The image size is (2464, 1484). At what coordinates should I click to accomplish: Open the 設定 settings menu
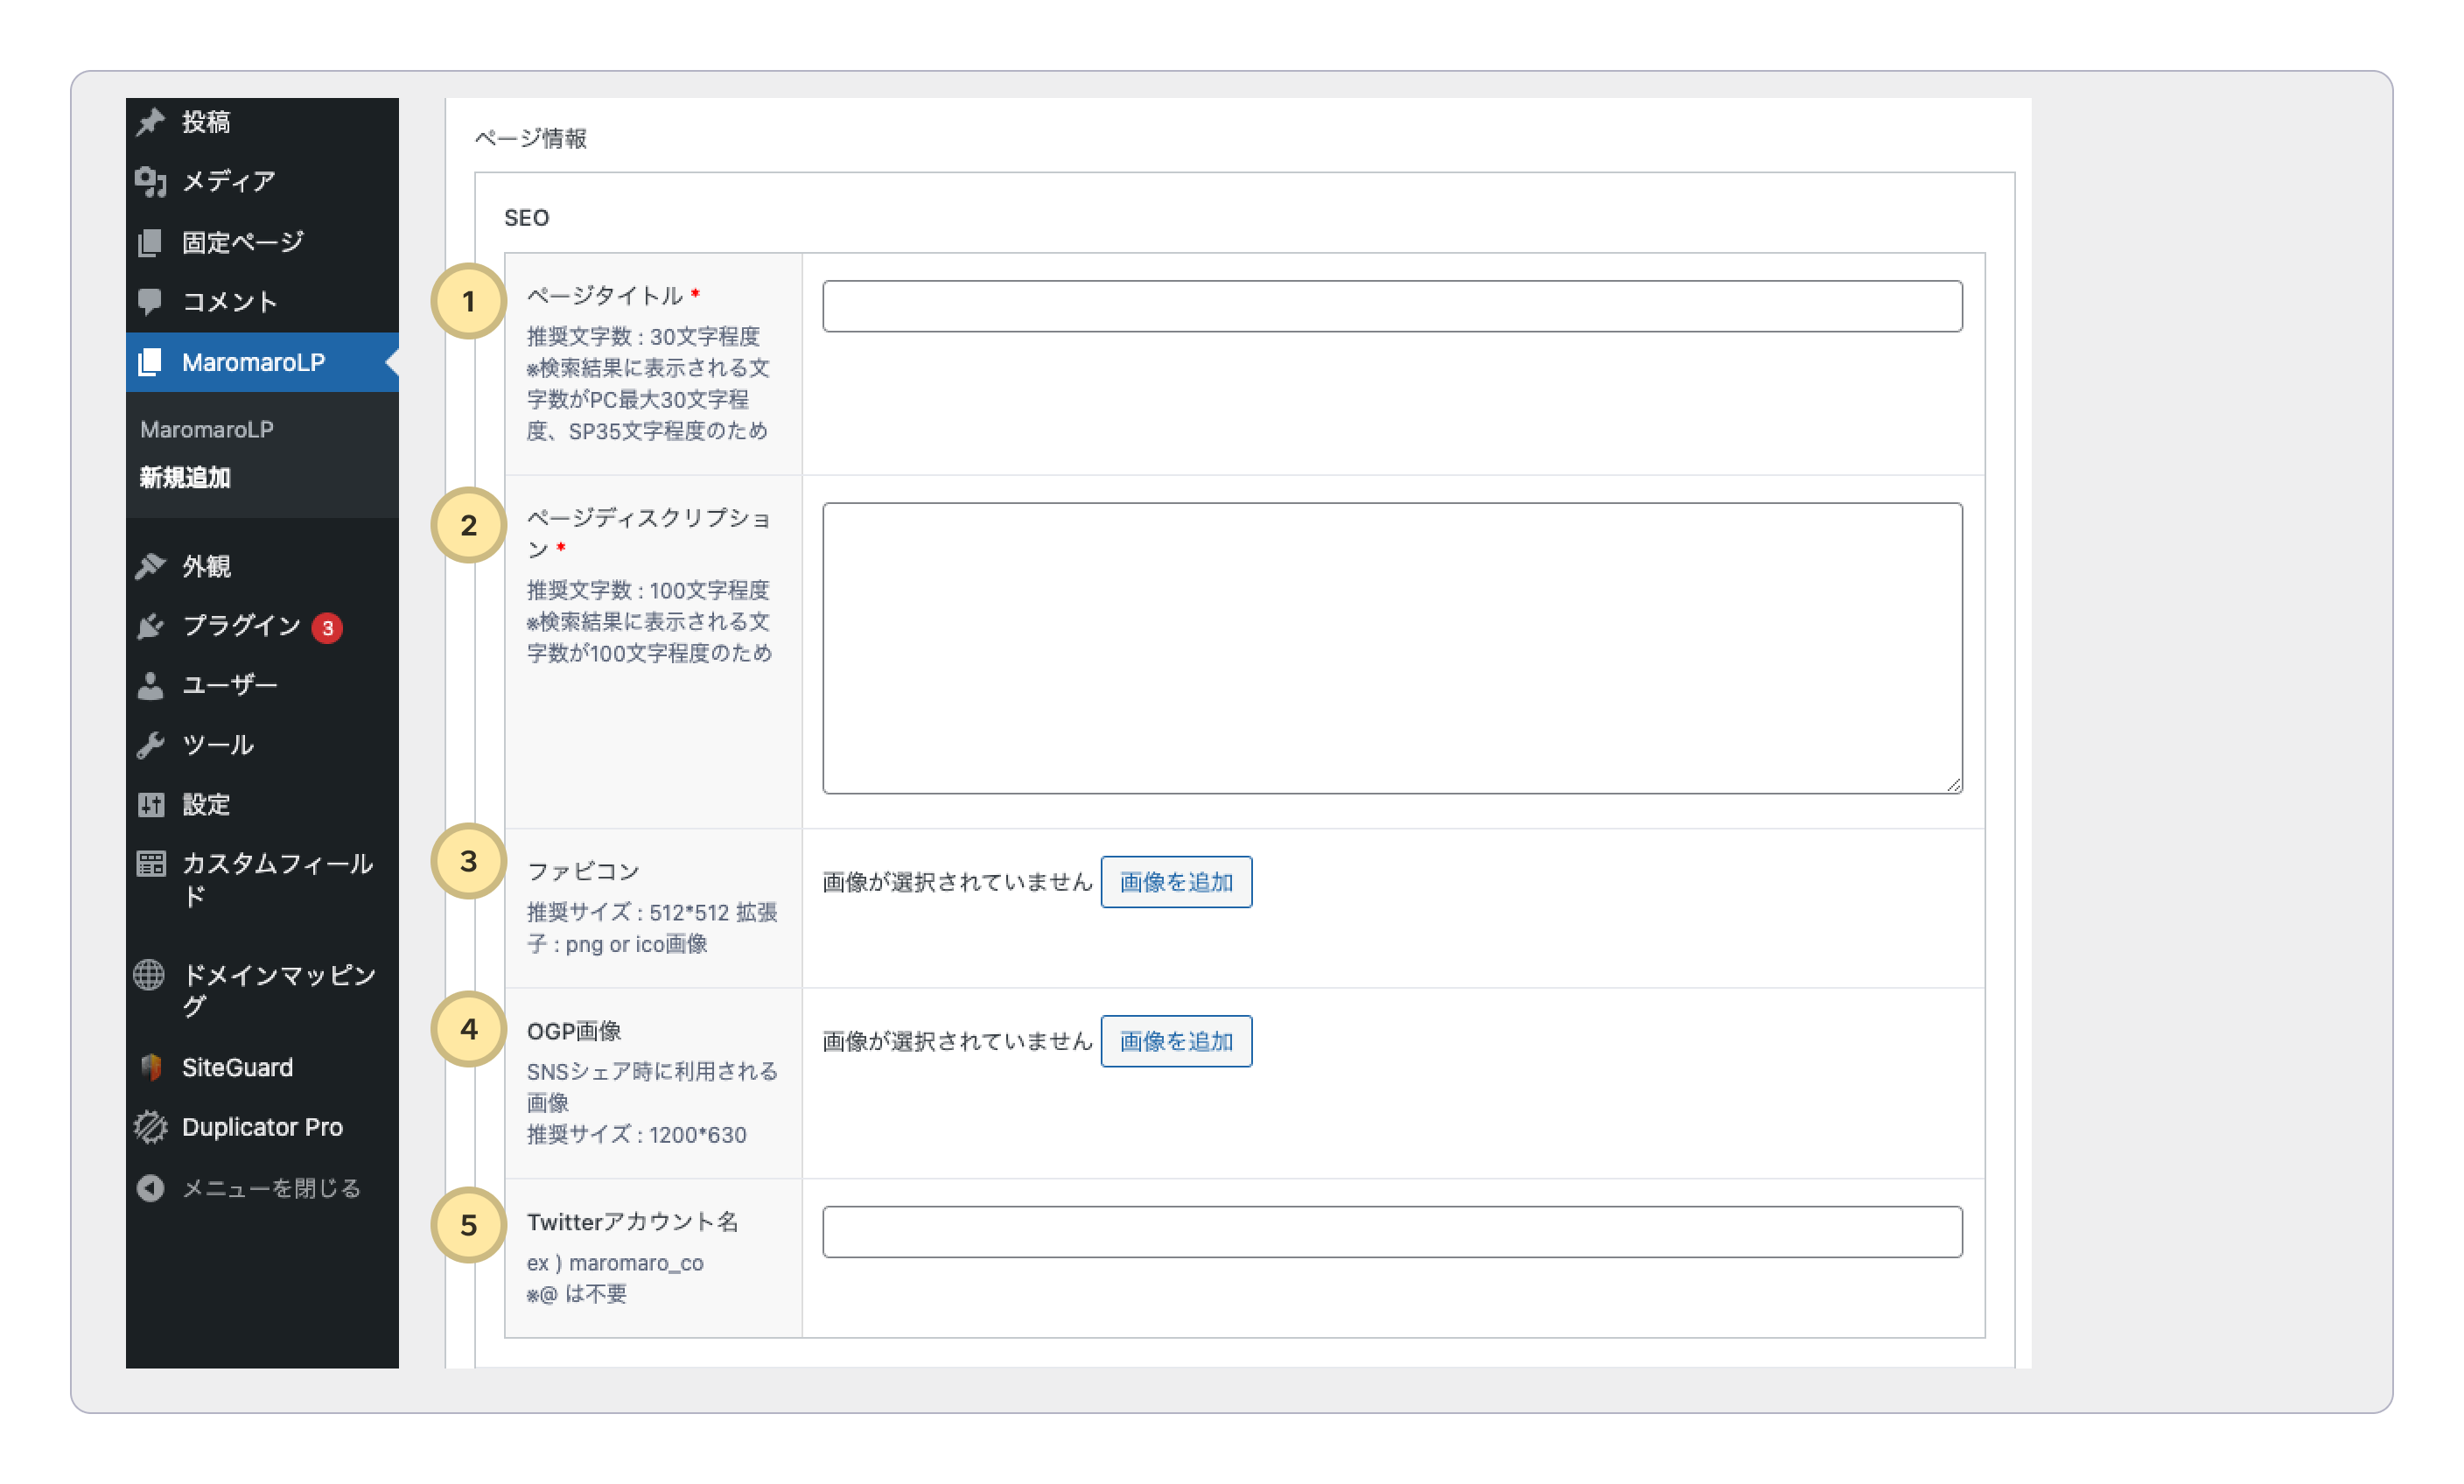[206, 804]
